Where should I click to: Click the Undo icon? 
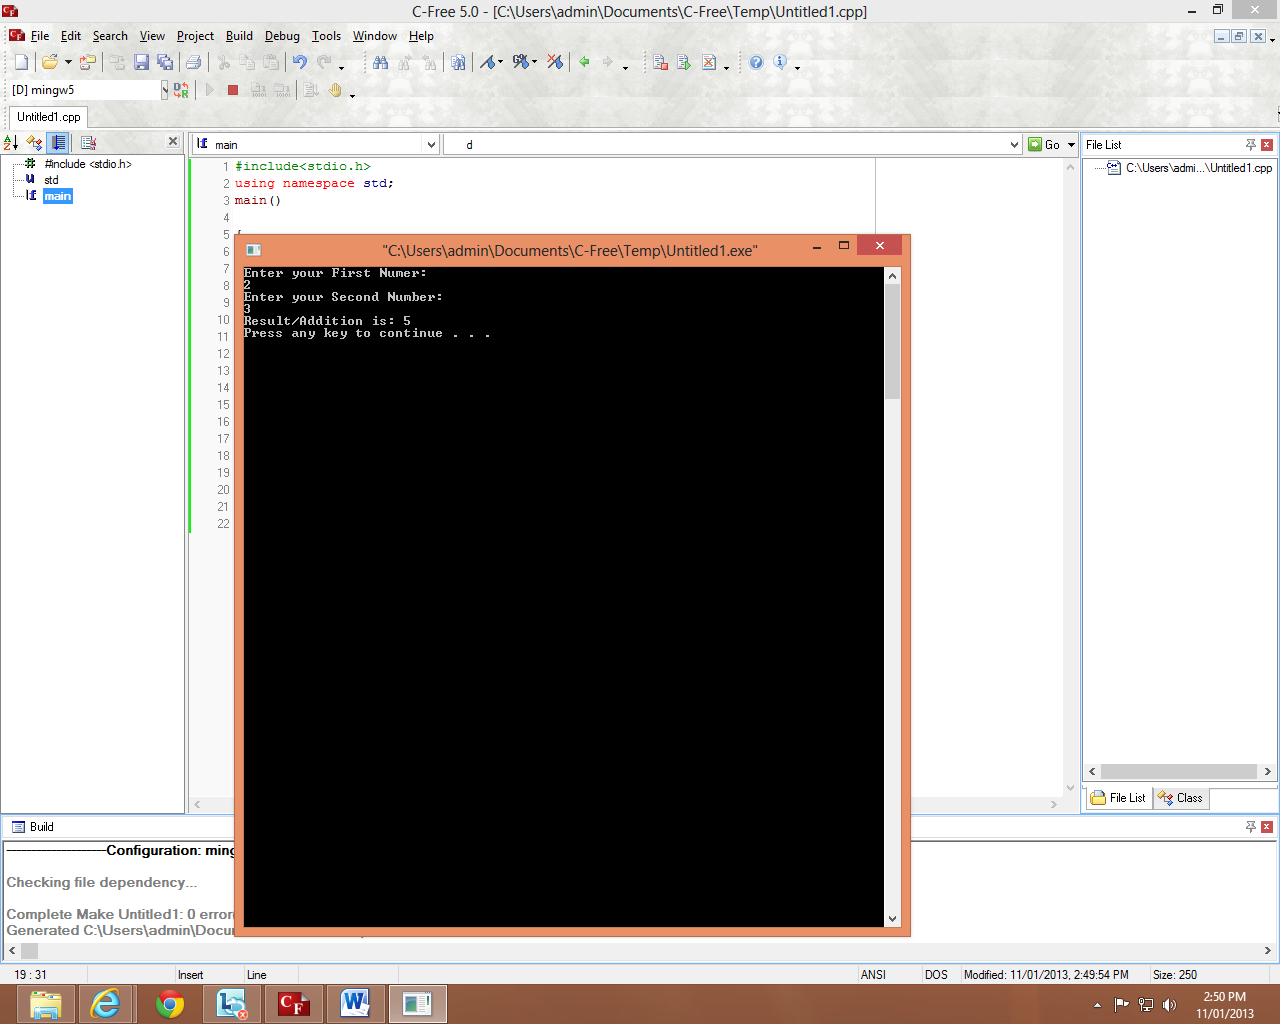pos(300,62)
